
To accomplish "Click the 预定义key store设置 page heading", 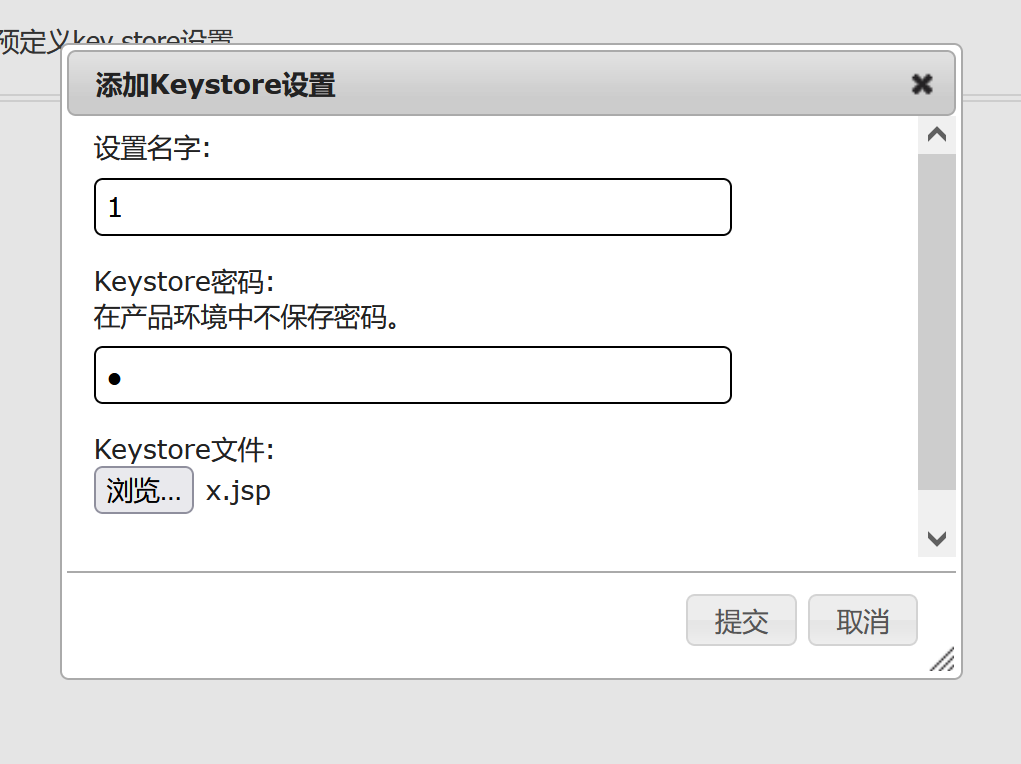I will (x=116, y=41).
